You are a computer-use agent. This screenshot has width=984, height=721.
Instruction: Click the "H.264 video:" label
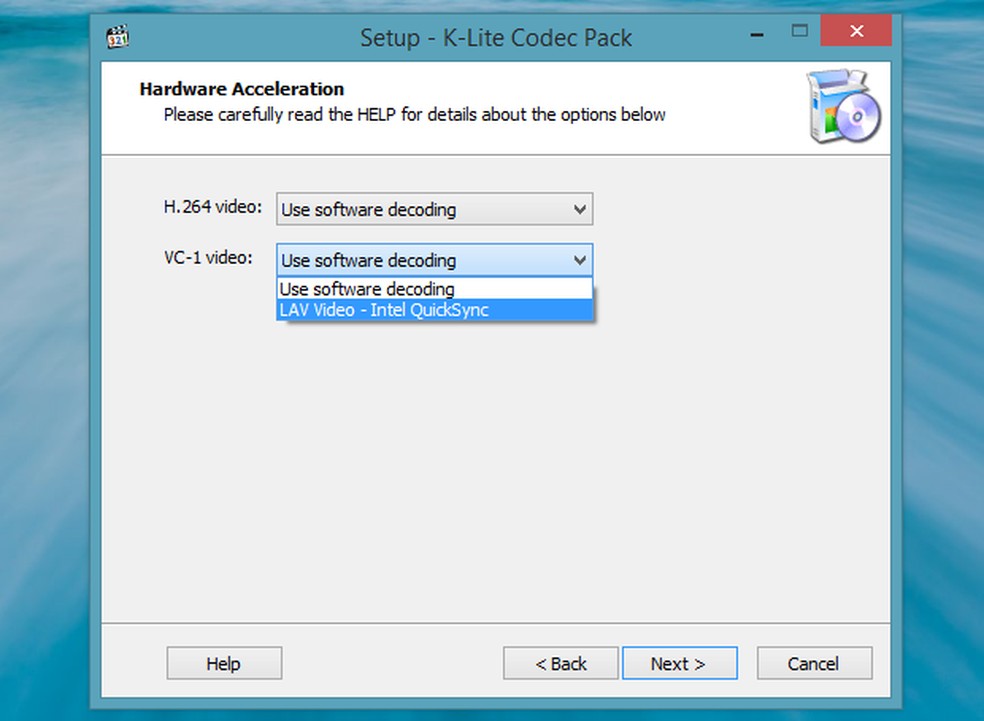pyautogui.click(x=213, y=207)
